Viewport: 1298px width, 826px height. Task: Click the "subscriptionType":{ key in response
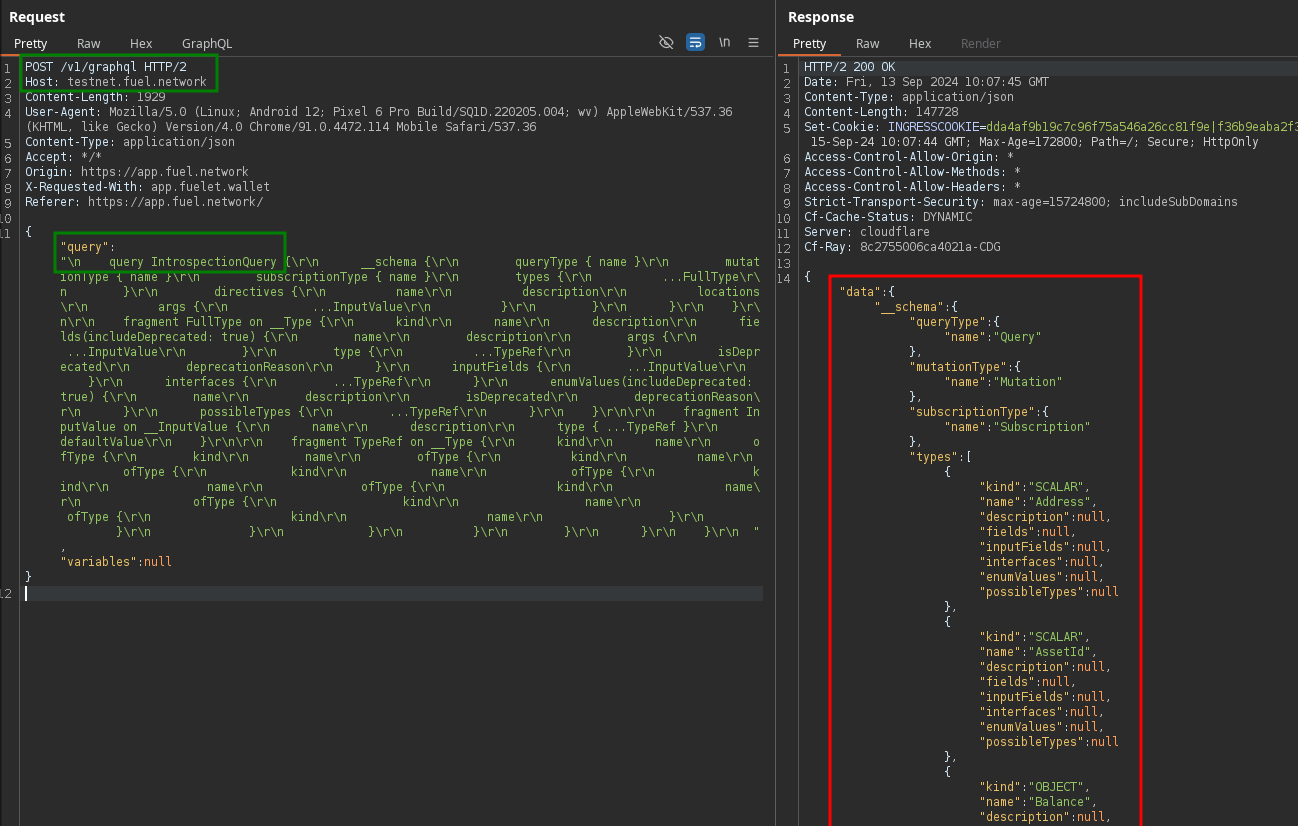click(979, 412)
